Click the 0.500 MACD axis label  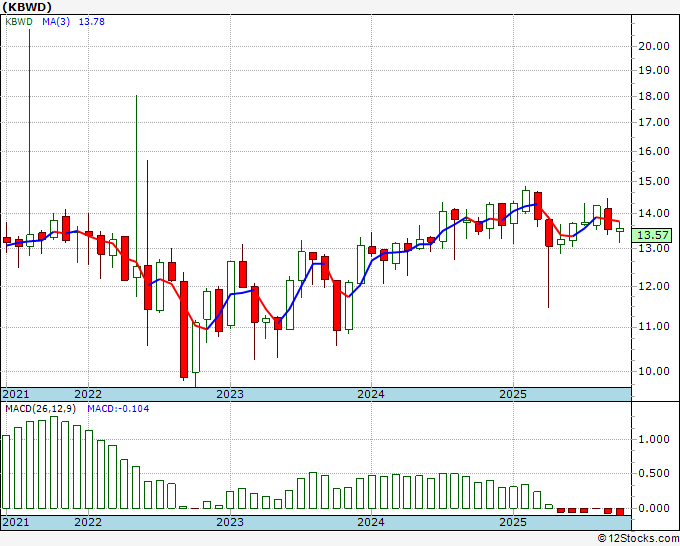pyautogui.click(x=654, y=474)
